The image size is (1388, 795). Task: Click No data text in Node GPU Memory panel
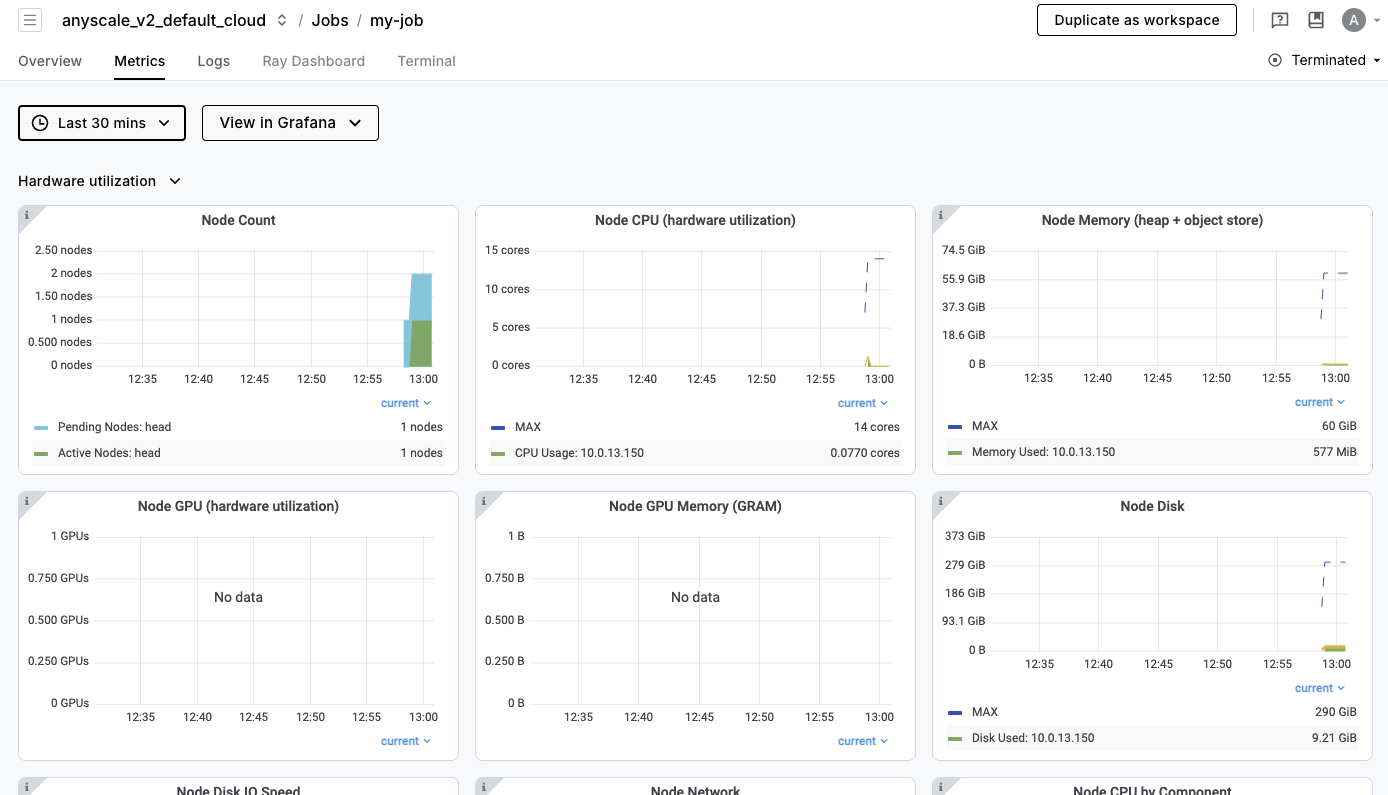(x=695, y=597)
